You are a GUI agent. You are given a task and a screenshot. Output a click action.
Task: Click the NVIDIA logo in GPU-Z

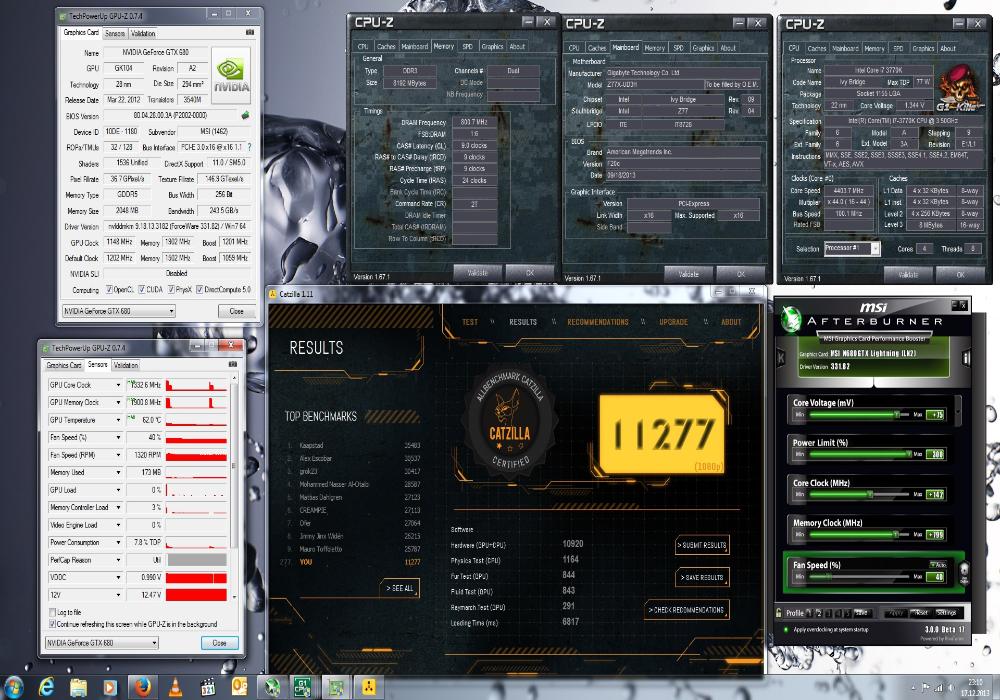coord(230,75)
